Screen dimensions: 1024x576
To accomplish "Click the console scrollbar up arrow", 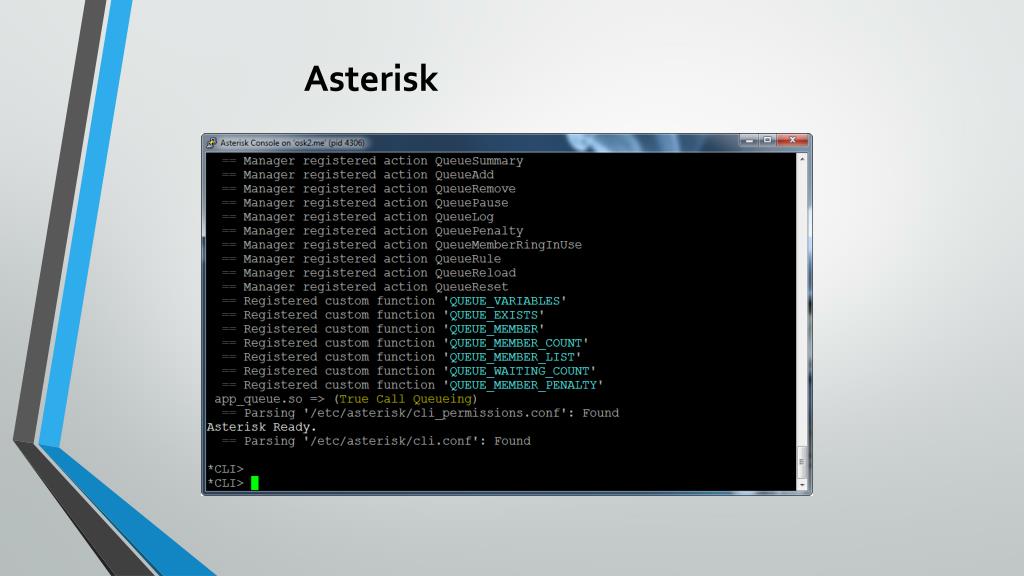I will pos(802,159).
